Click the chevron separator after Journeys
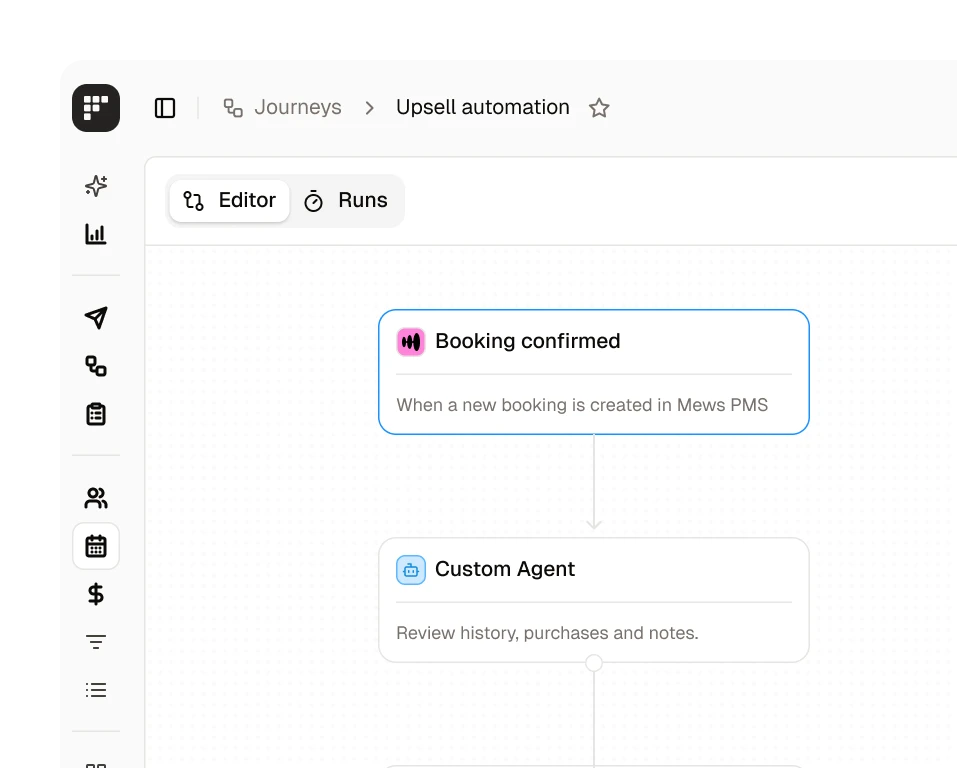 click(x=369, y=108)
